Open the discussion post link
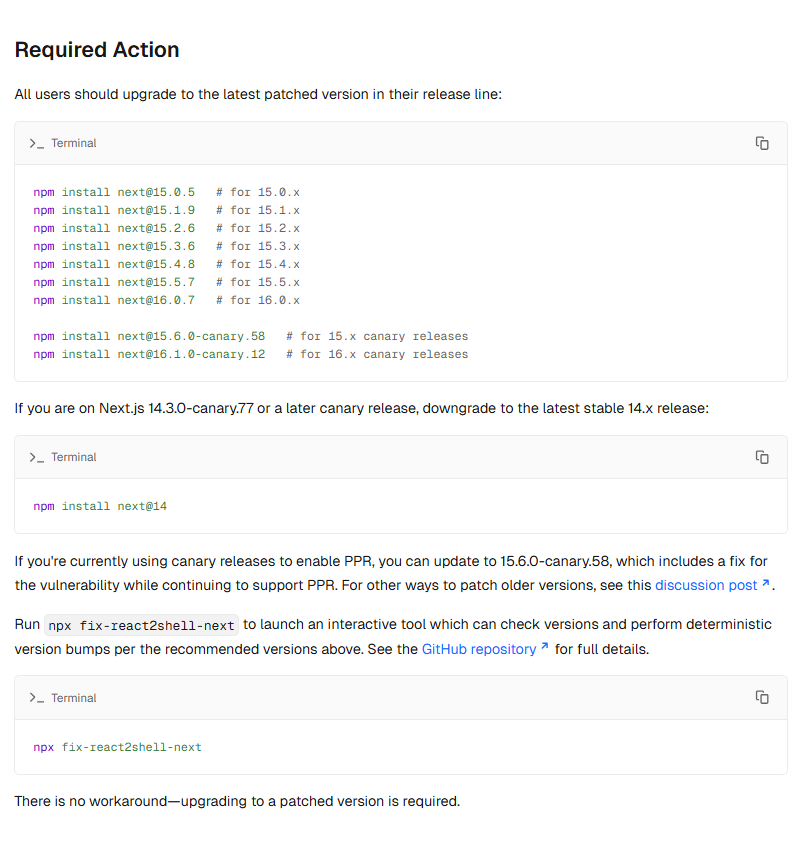Viewport: 796px width, 856px height. 705,585
